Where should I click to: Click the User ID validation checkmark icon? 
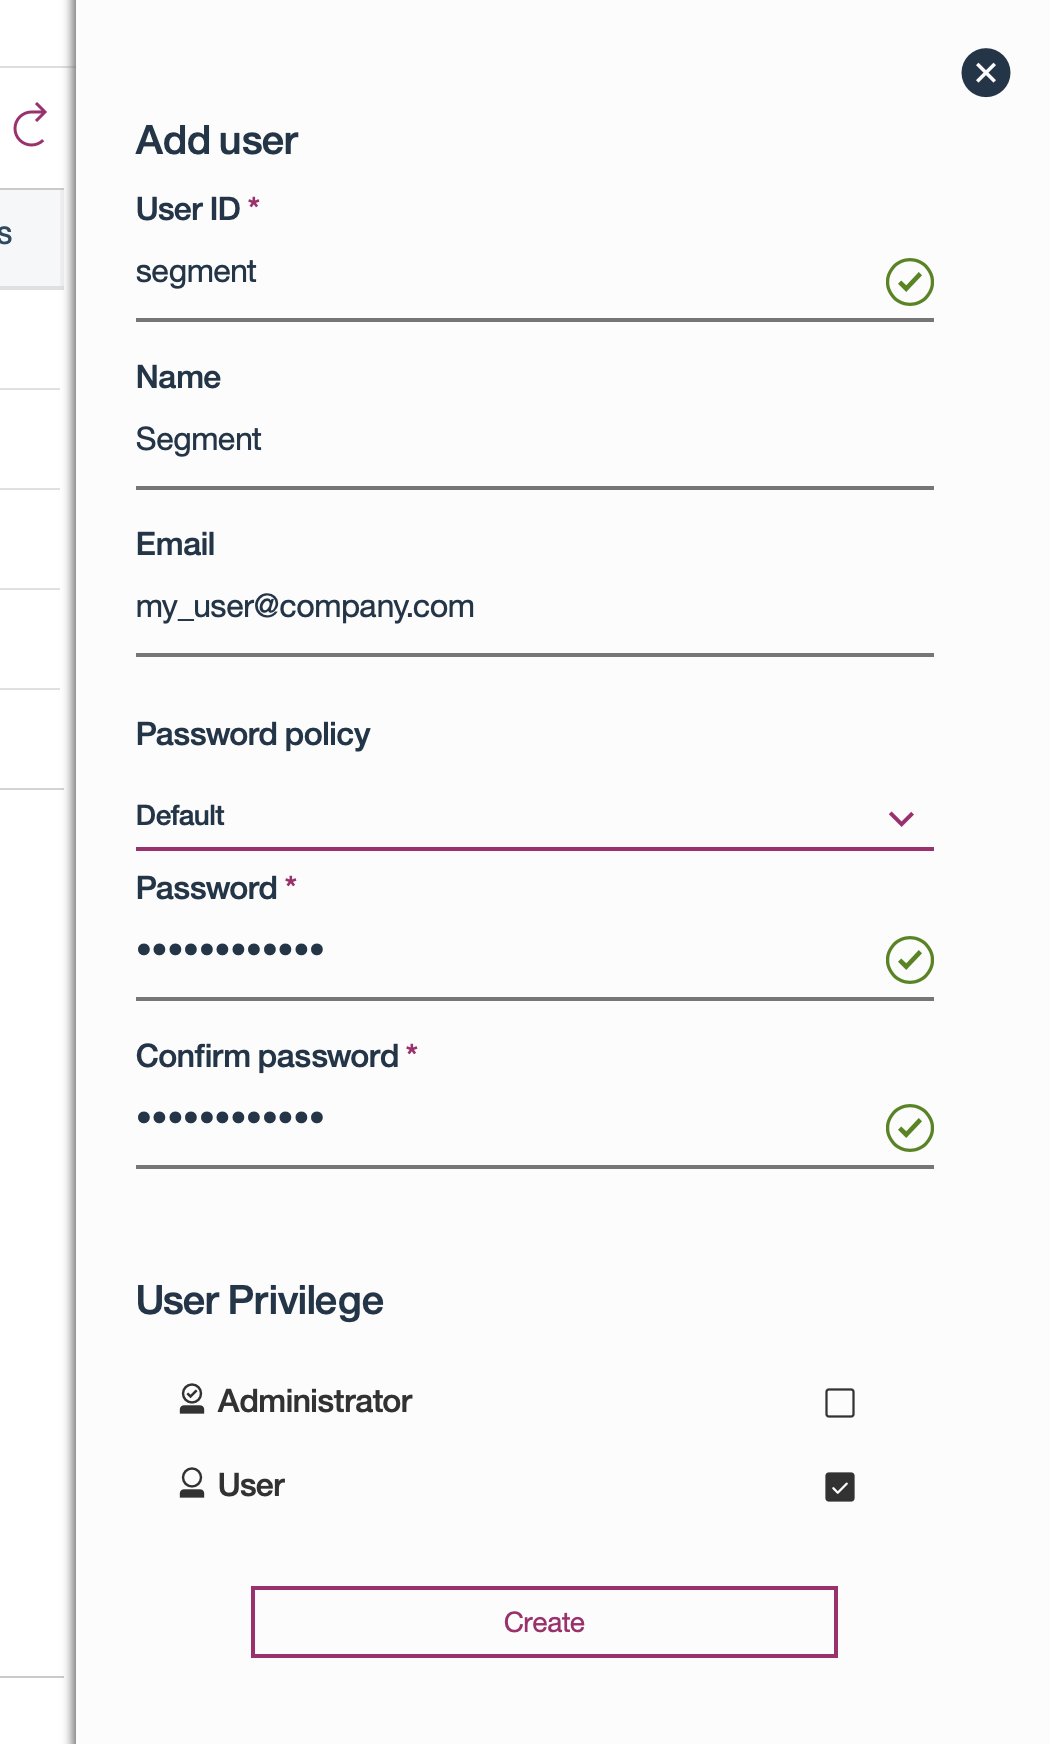(x=909, y=282)
